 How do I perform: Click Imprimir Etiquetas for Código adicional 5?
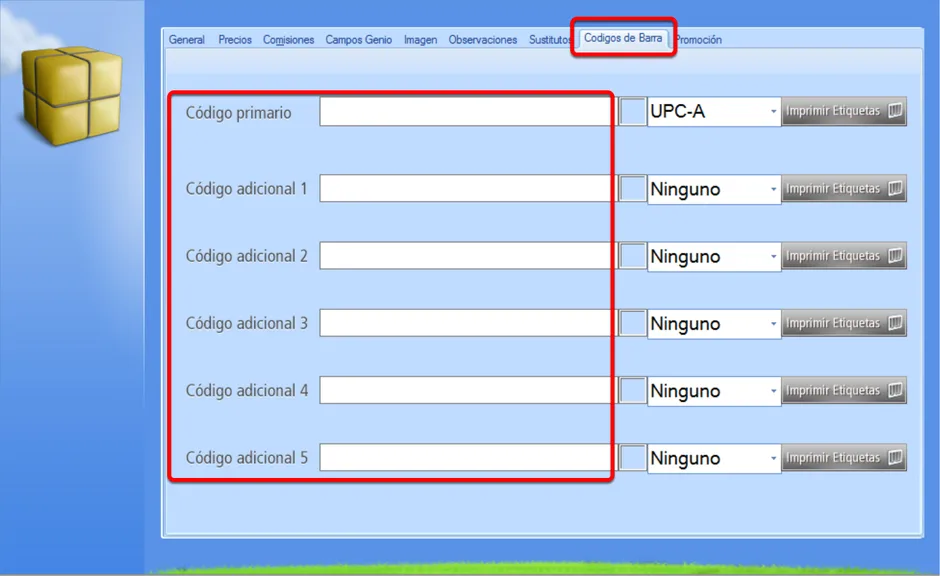(x=844, y=458)
